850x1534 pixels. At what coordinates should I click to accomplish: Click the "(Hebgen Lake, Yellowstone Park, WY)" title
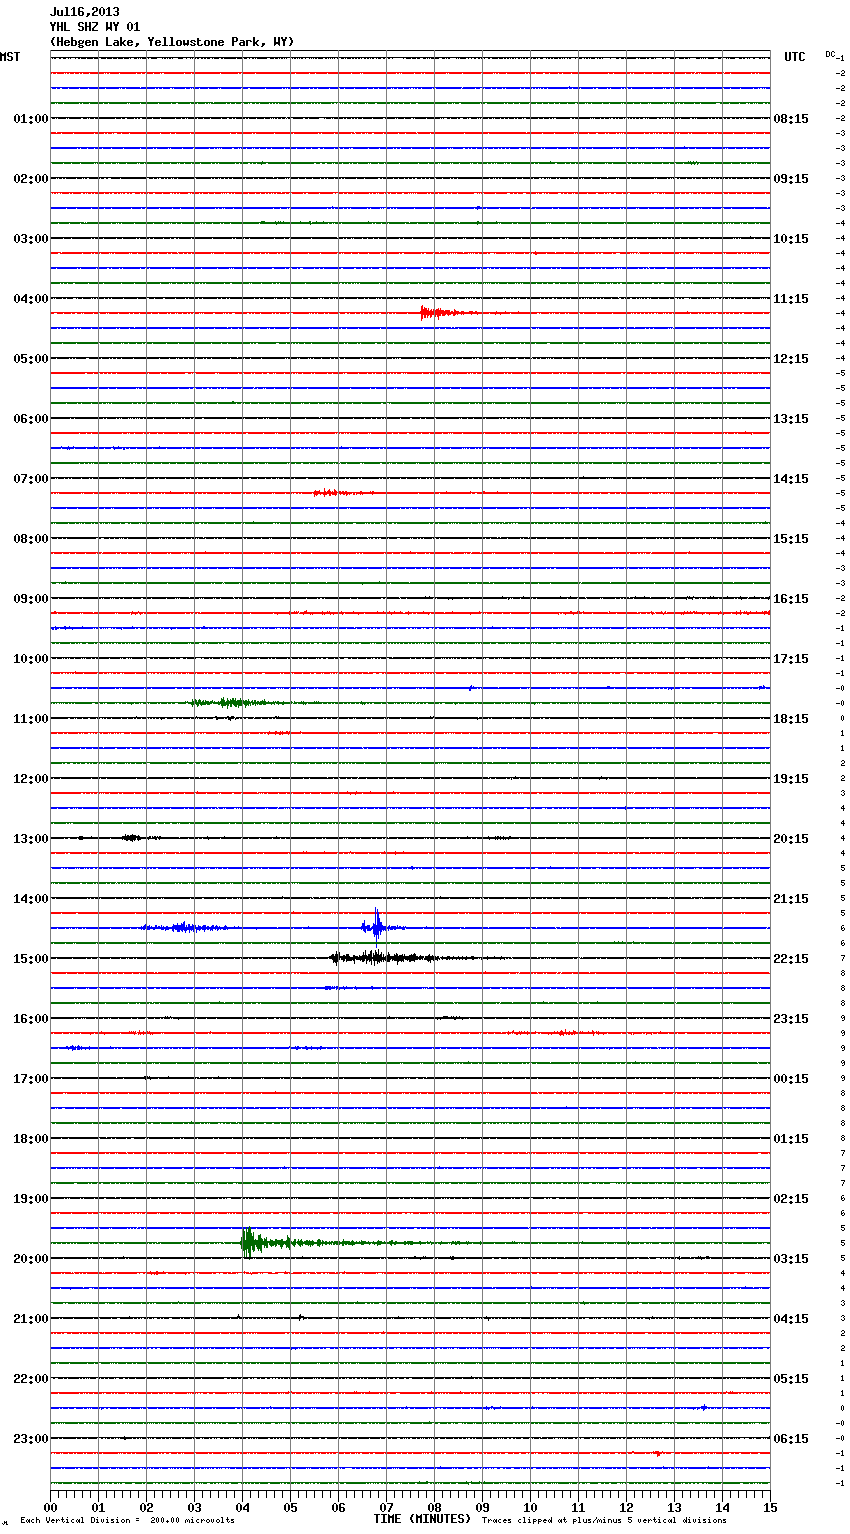(x=172, y=42)
